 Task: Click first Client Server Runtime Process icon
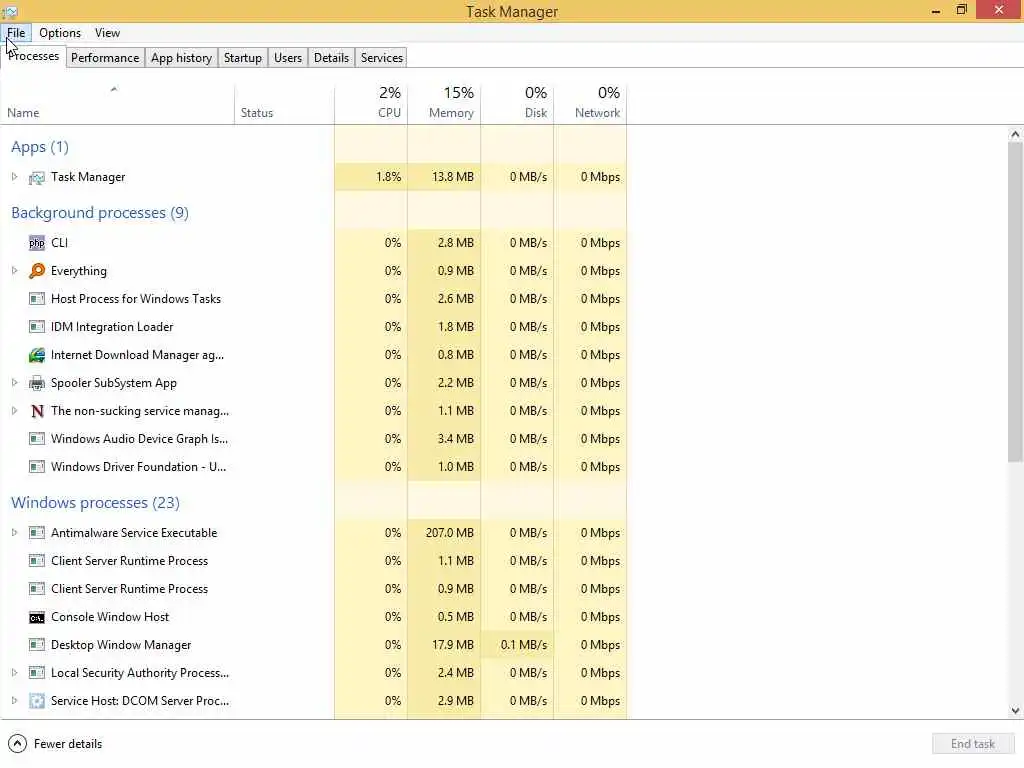pyautogui.click(x=37, y=561)
